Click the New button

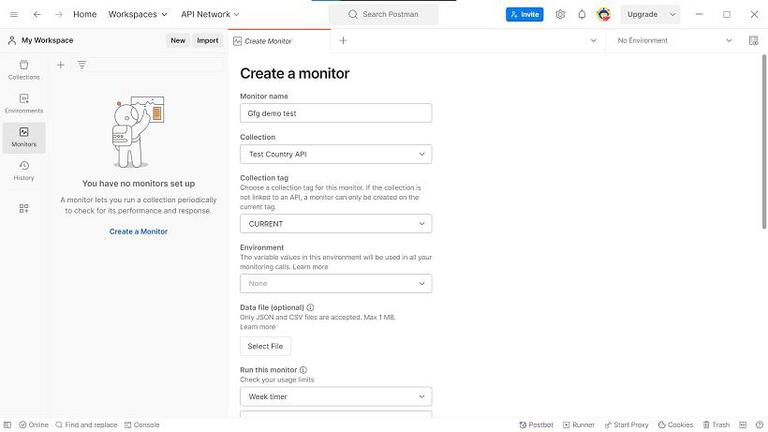(178, 41)
